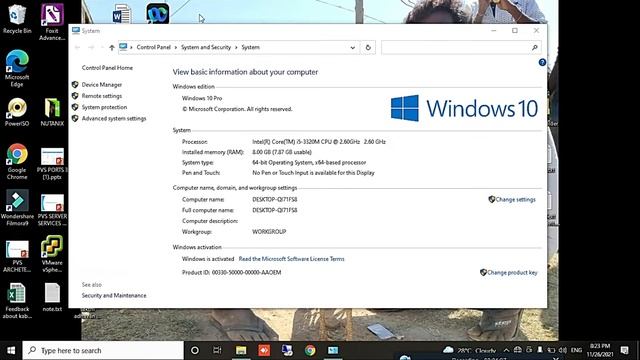Launch Google Chrome desktop shortcut

[x=17, y=162]
